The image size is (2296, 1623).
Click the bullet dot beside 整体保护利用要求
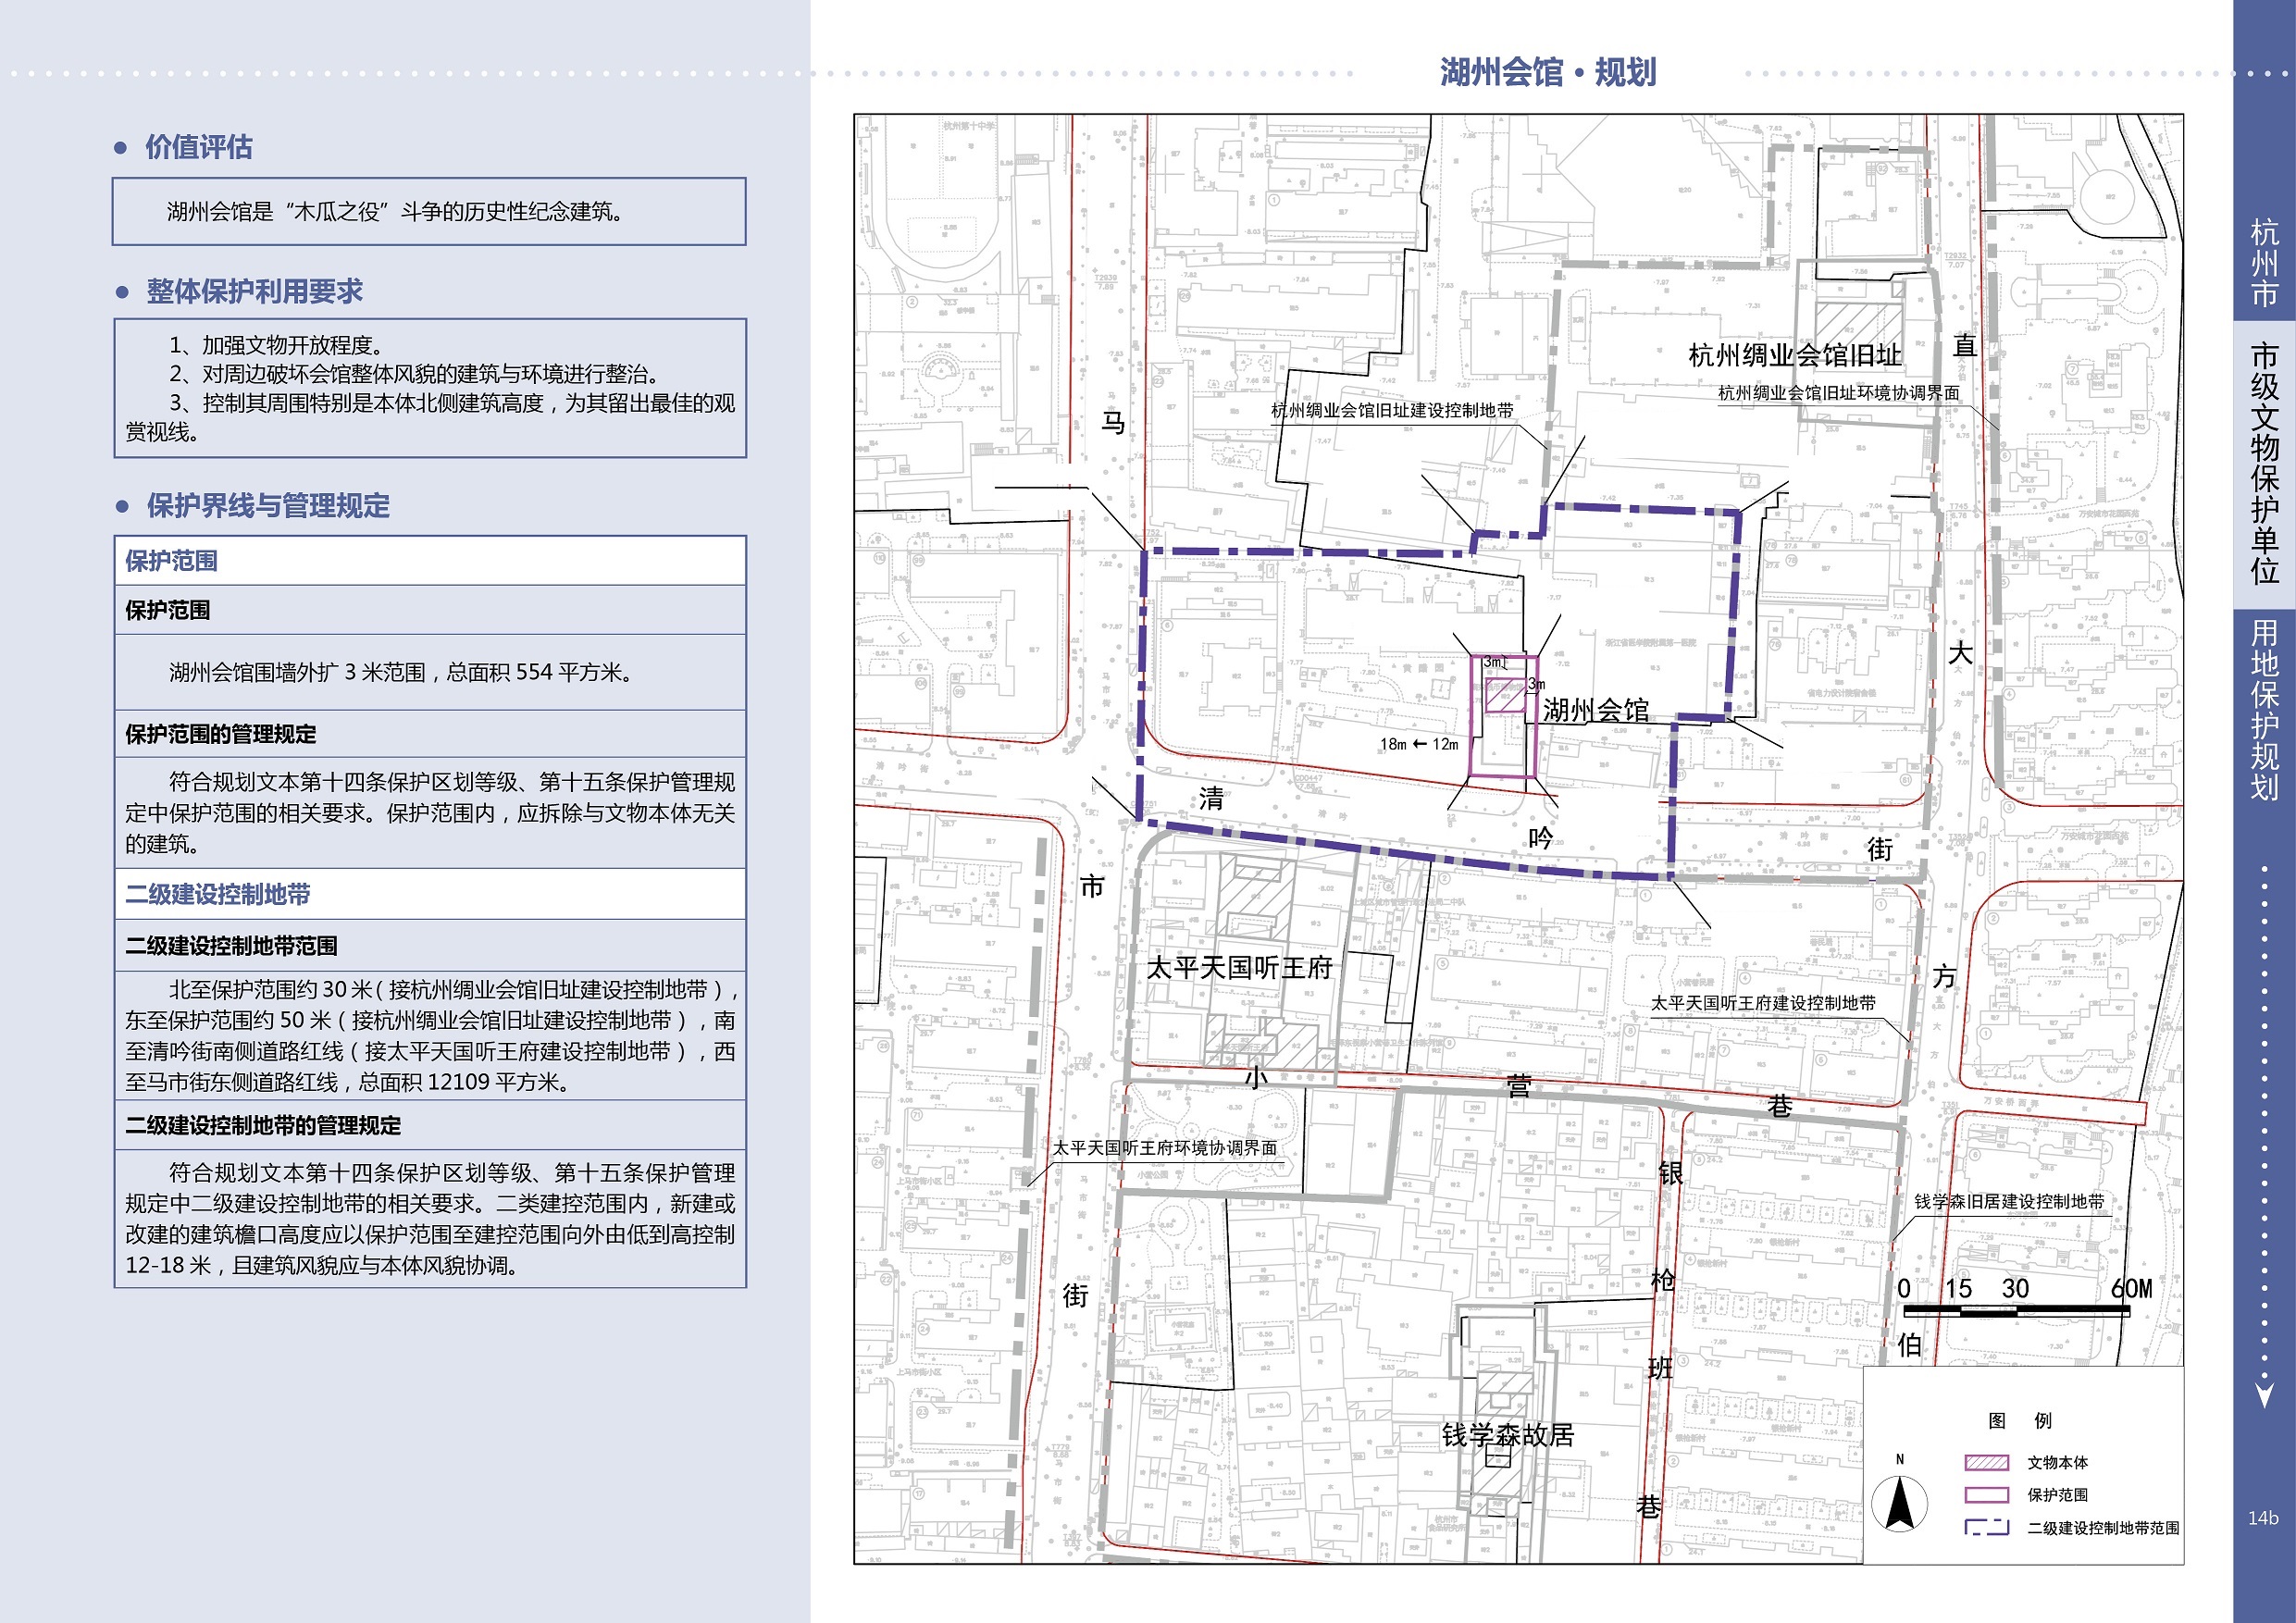(122, 292)
